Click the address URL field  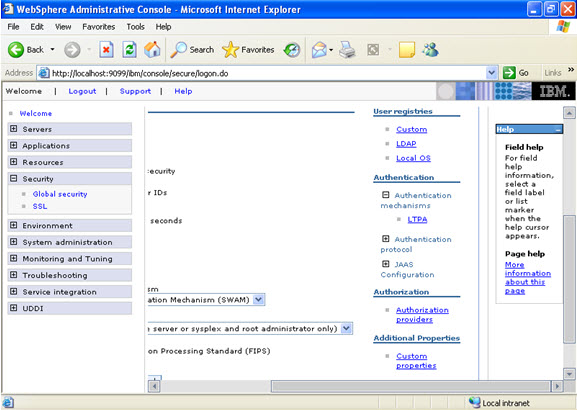[x=268, y=73]
